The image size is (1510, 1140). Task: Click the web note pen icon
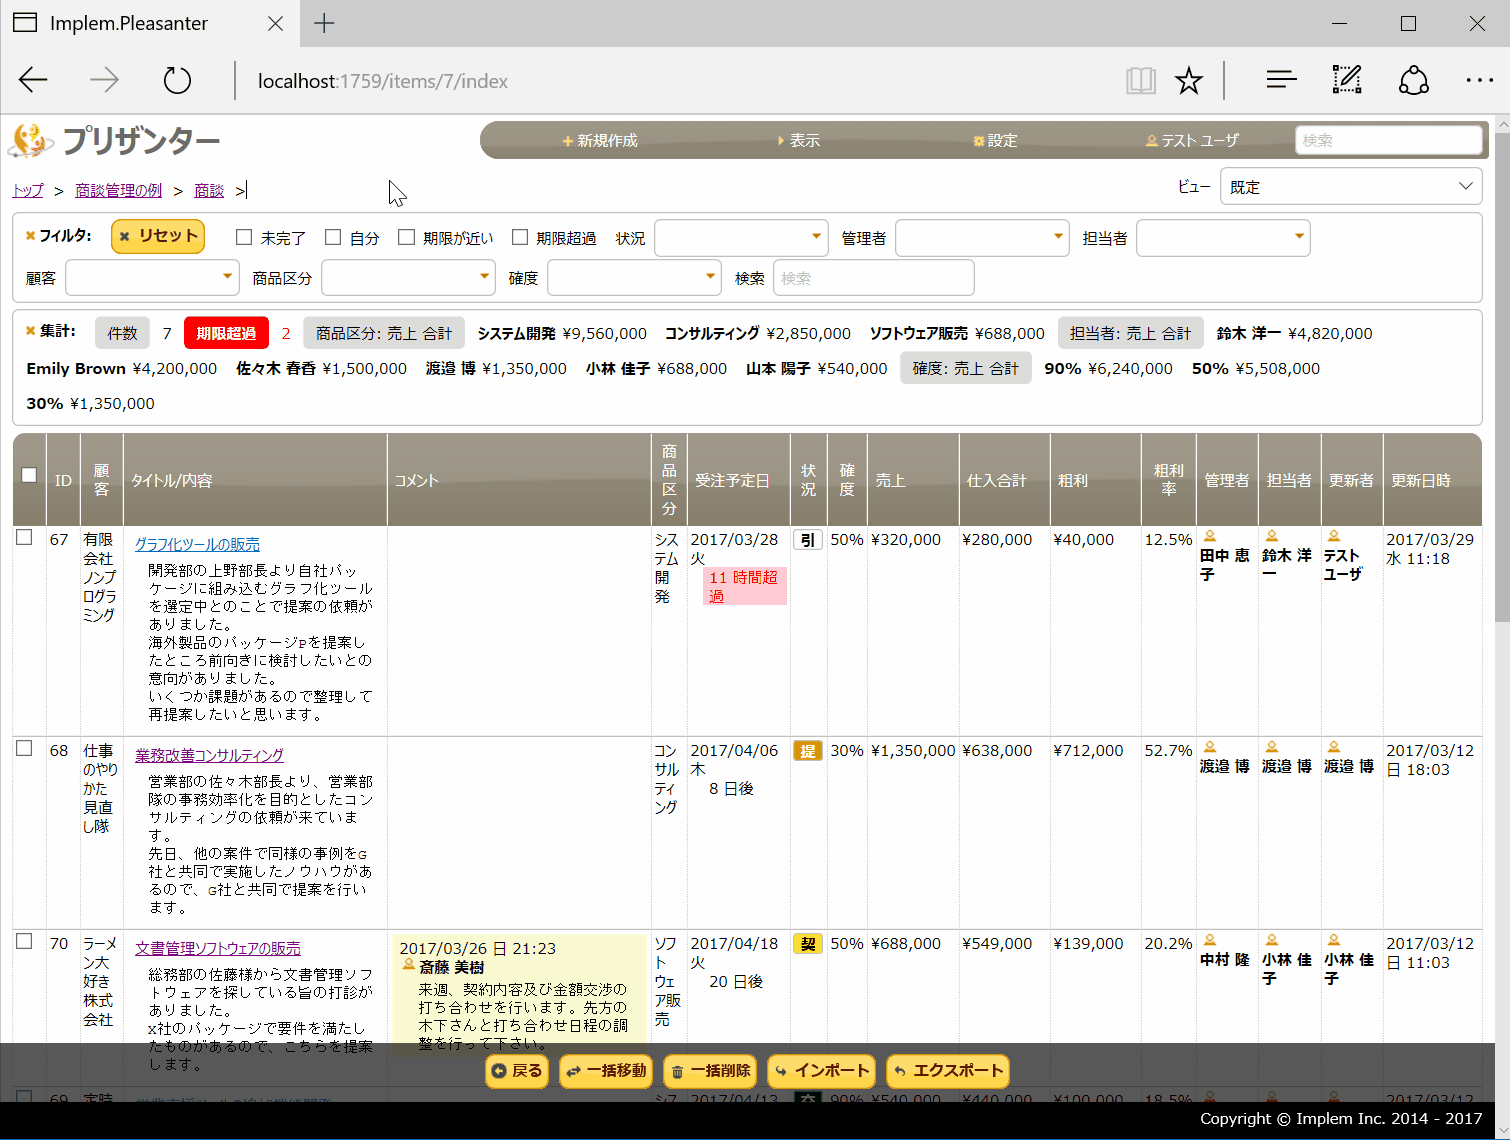(x=1347, y=80)
